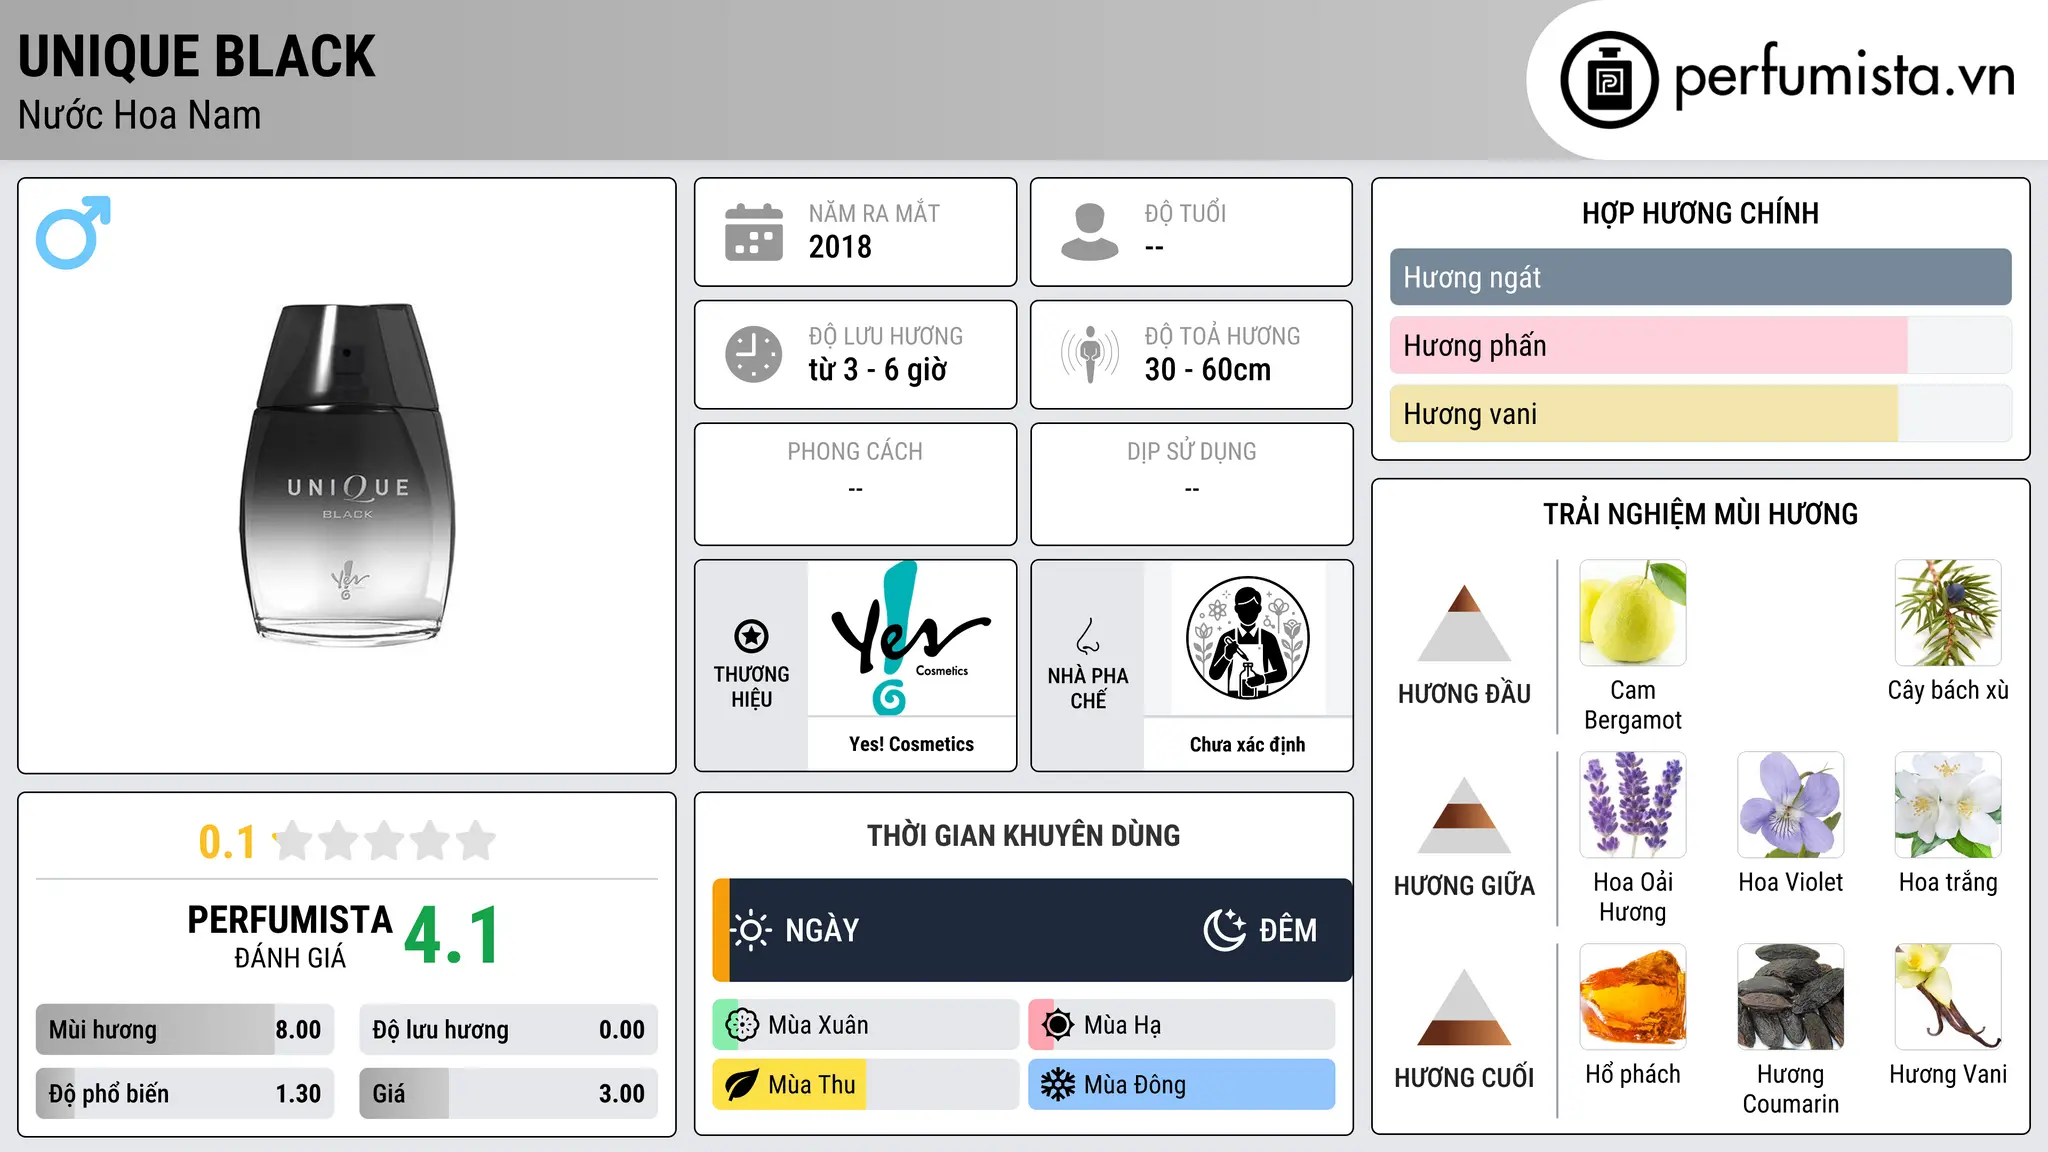Click the Hương Giữa pyramid icon

[x=1464, y=814]
